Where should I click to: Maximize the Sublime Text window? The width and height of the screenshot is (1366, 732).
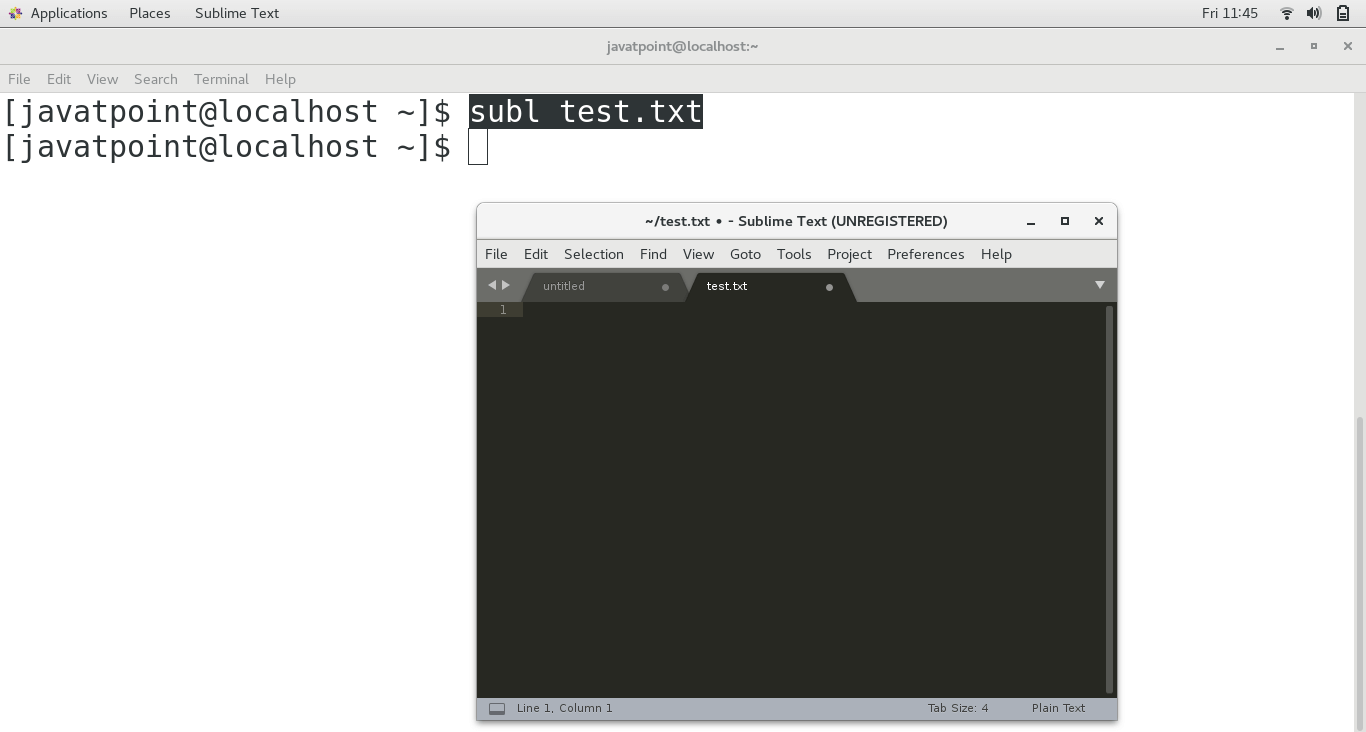click(1065, 221)
